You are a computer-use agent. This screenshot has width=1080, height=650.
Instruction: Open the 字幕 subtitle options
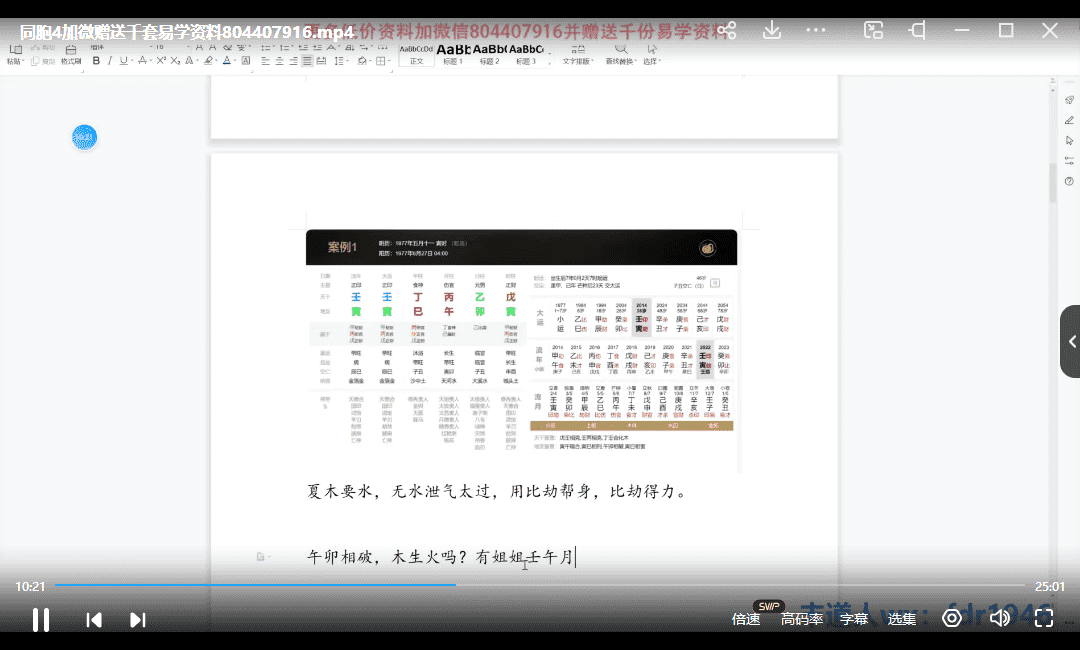coord(854,619)
